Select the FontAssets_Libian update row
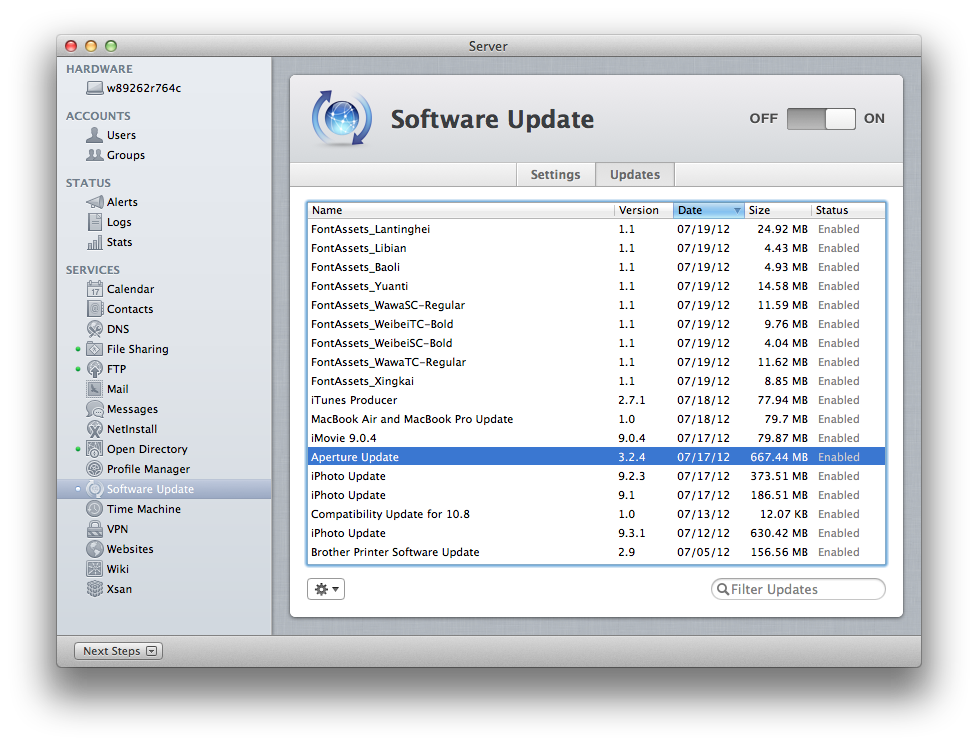This screenshot has width=978, height=746. point(596,248)
